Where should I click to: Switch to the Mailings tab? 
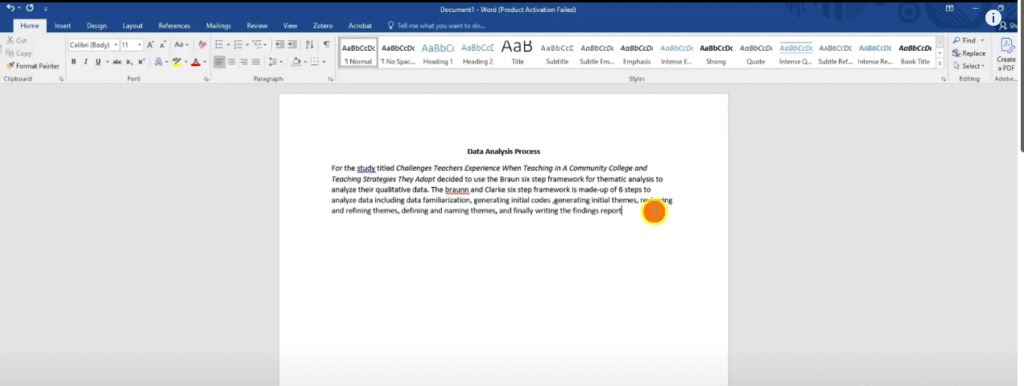pyautogui.click(x=218, y=25)
